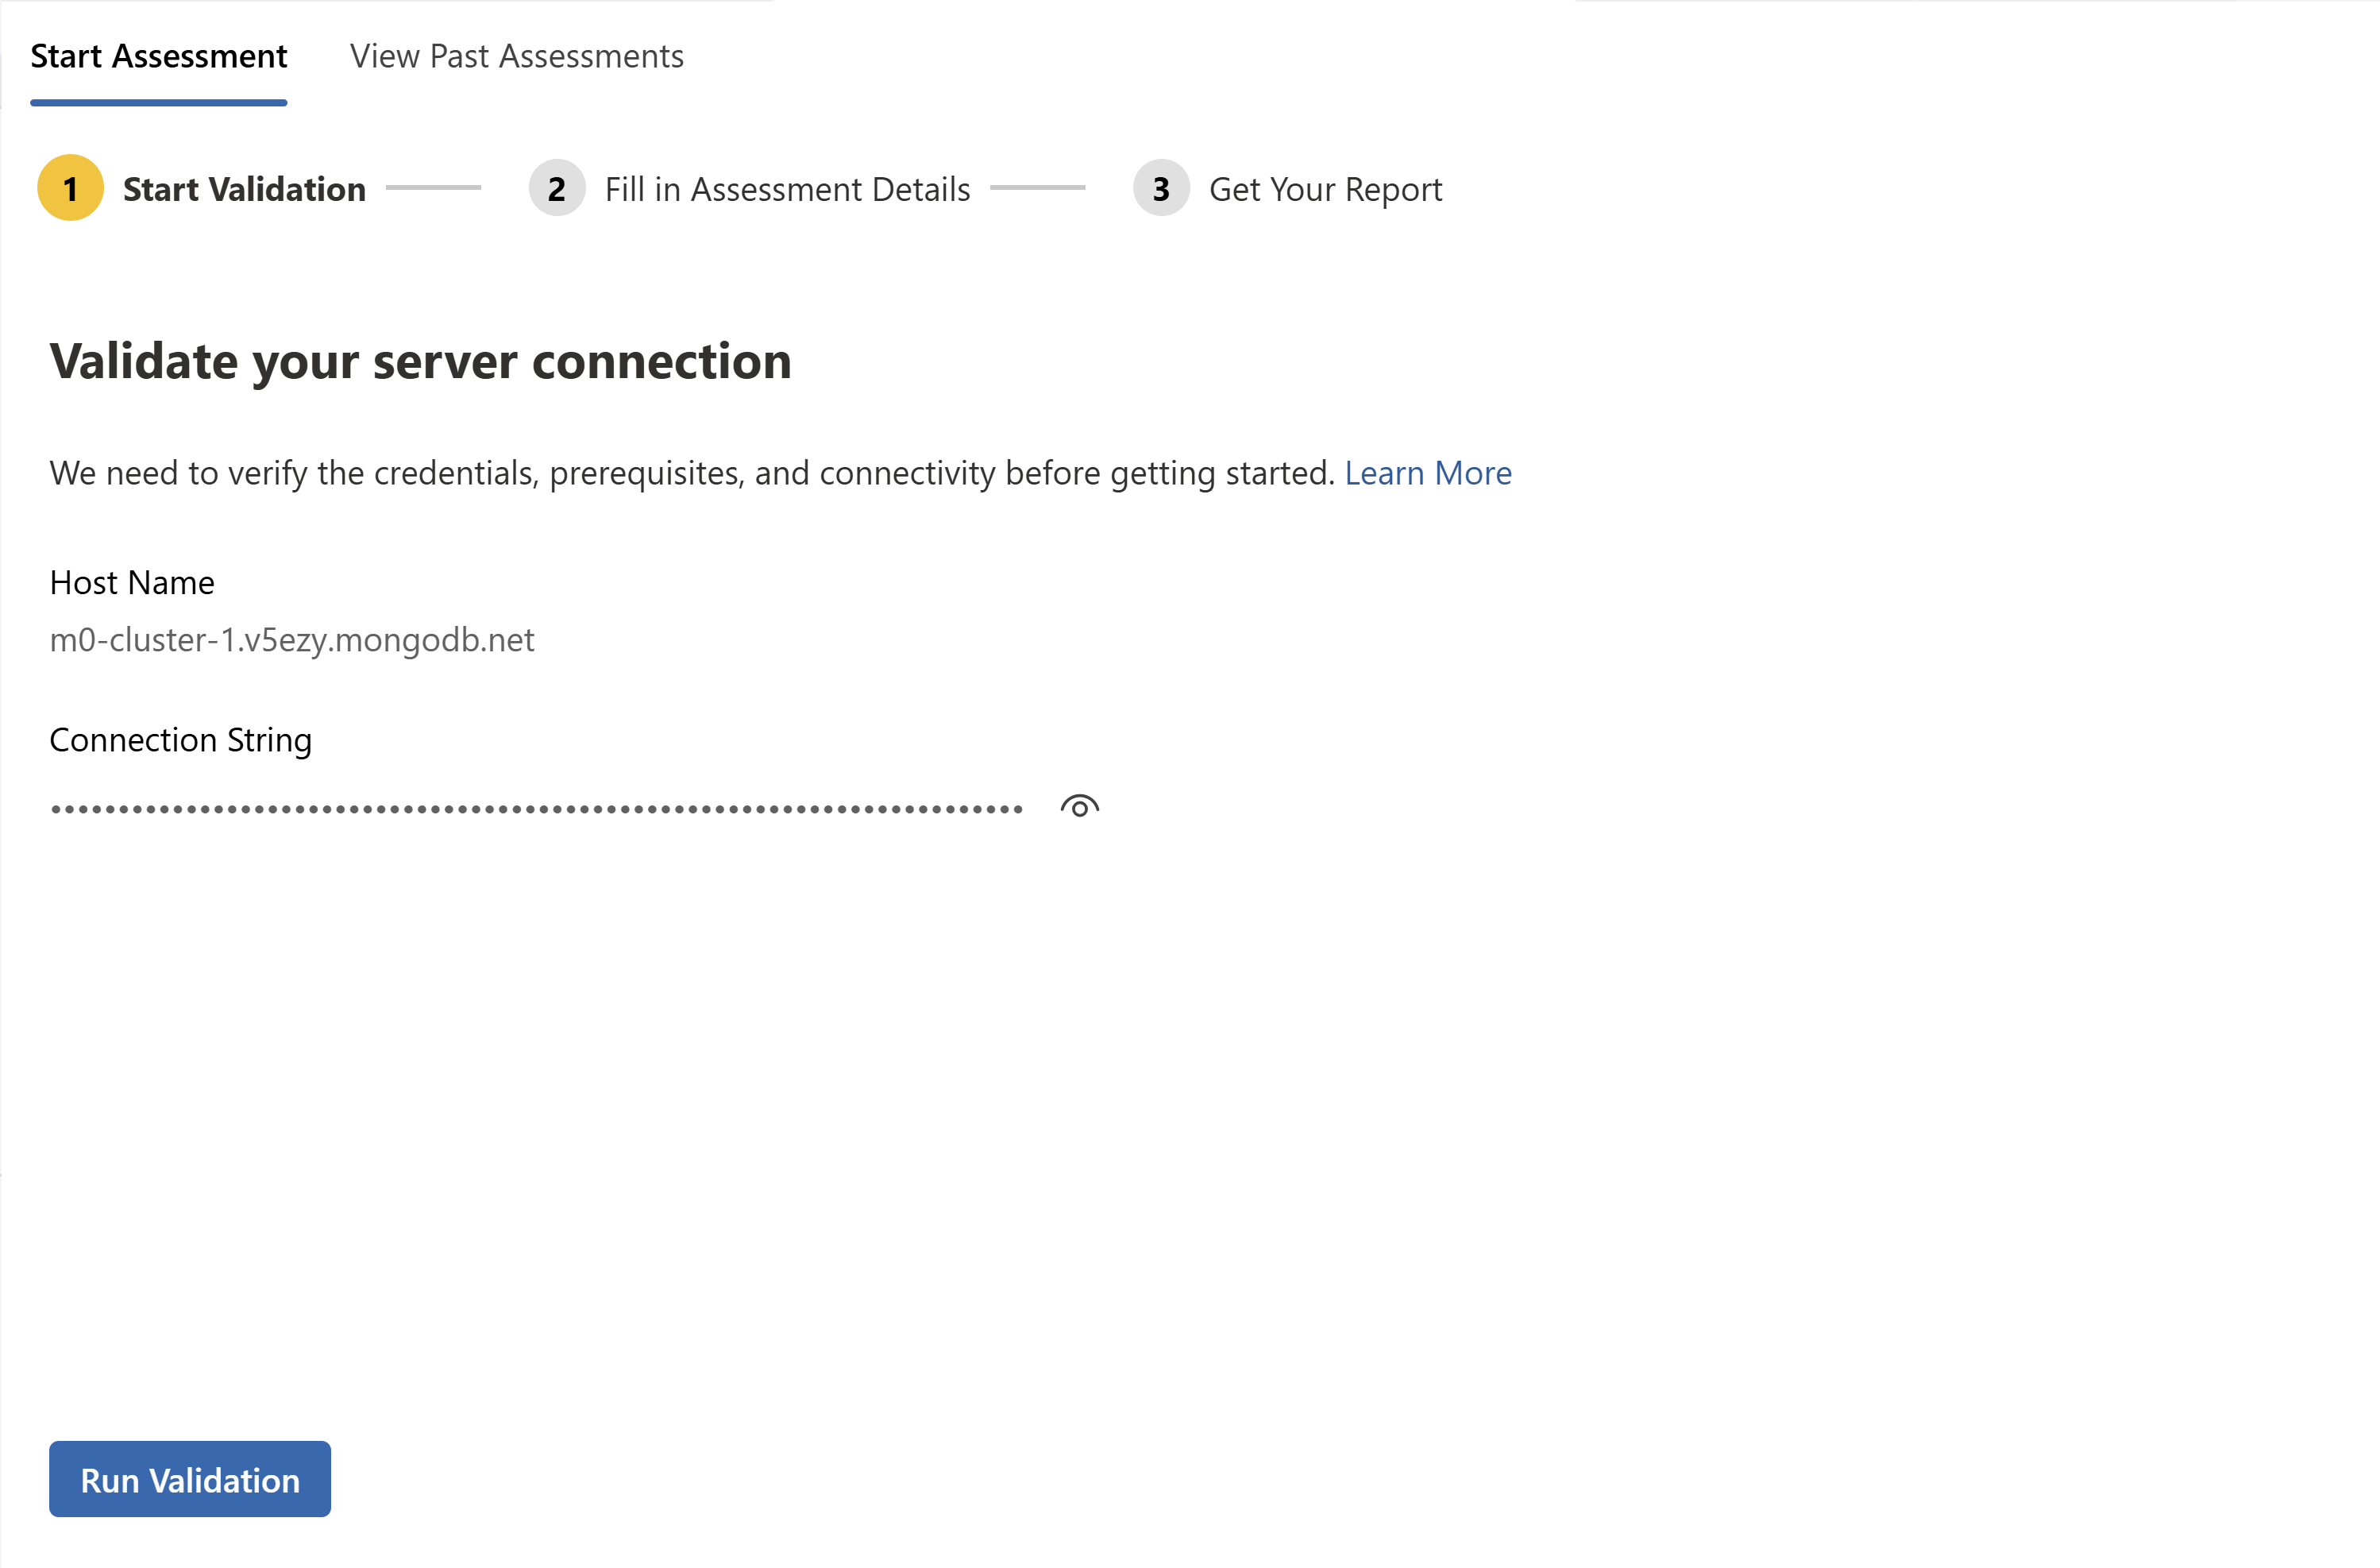Click connector line between steps 1 and 2
Image resolution: width=2380 pixels, height=1568 pixels.
click(433, 187)
